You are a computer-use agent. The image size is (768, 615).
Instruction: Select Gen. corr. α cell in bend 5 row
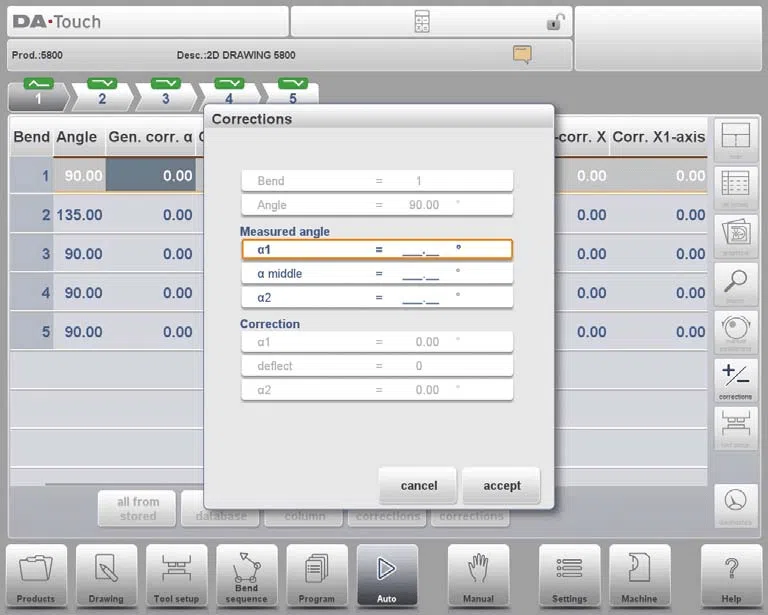coord(151,331)
